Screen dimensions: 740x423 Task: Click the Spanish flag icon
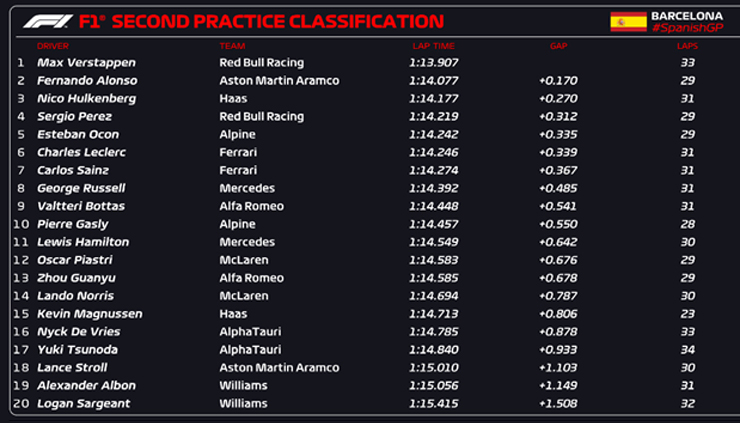(628, 21)
